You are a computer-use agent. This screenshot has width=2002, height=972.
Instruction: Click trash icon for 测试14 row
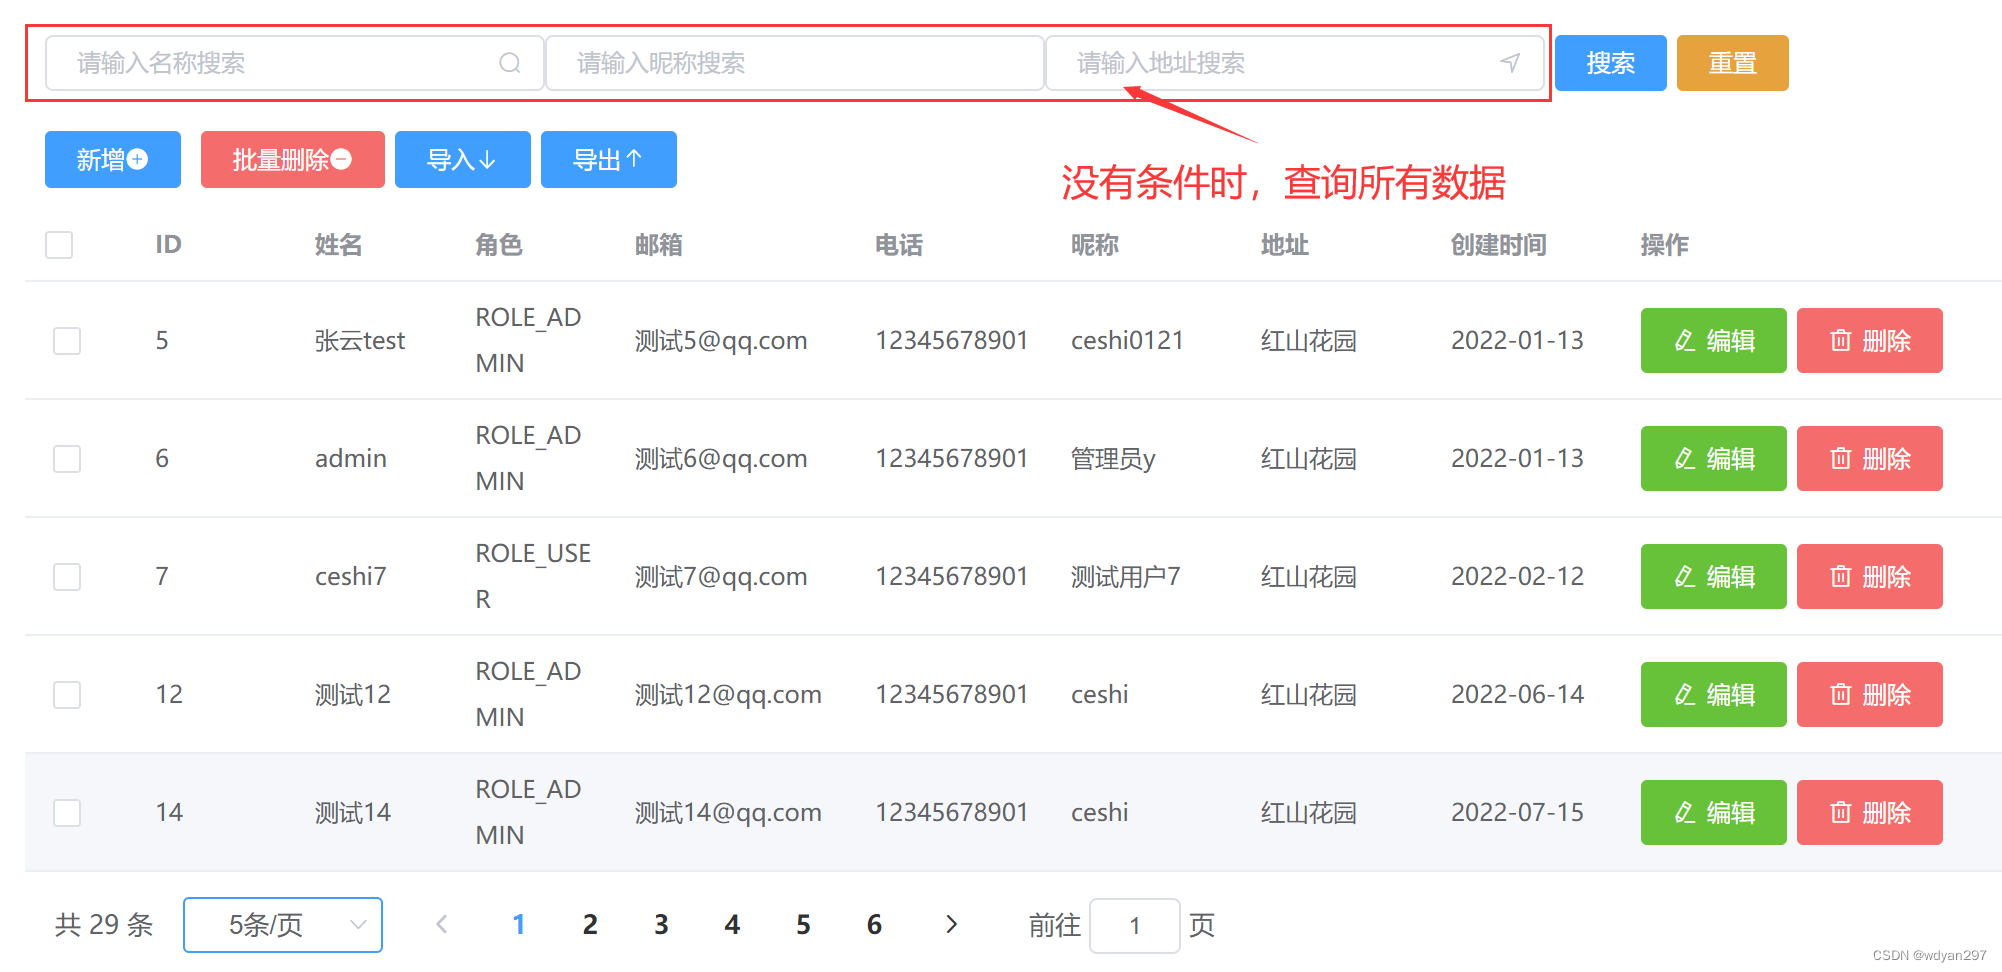point(1840,813)
